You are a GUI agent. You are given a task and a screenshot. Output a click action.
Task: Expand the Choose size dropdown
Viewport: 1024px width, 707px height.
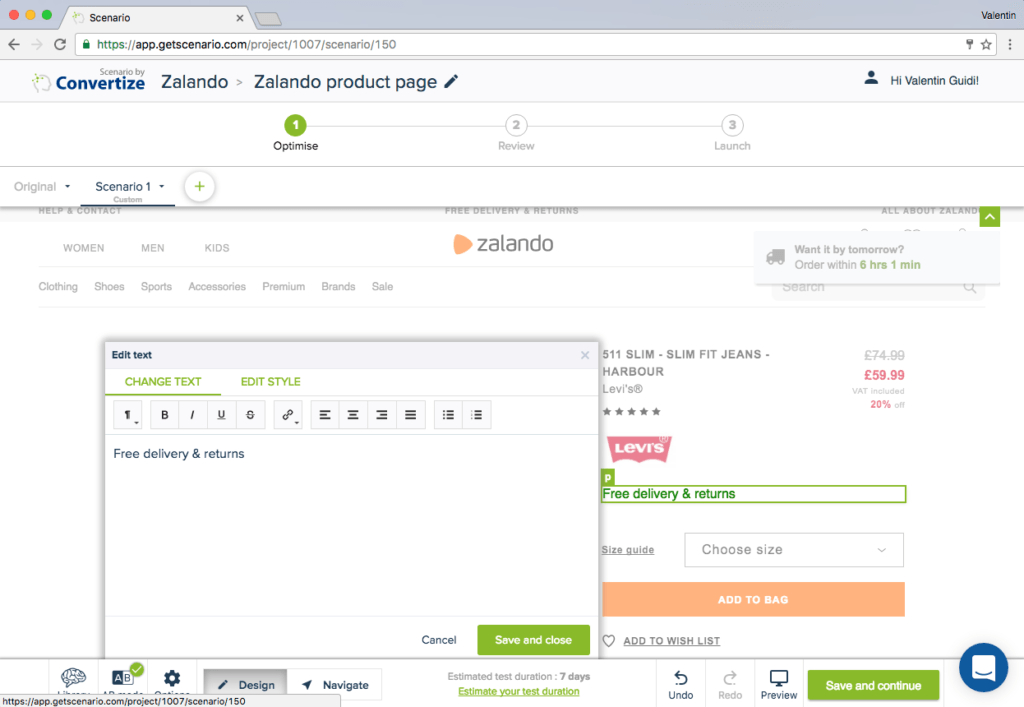click(794, 550)
